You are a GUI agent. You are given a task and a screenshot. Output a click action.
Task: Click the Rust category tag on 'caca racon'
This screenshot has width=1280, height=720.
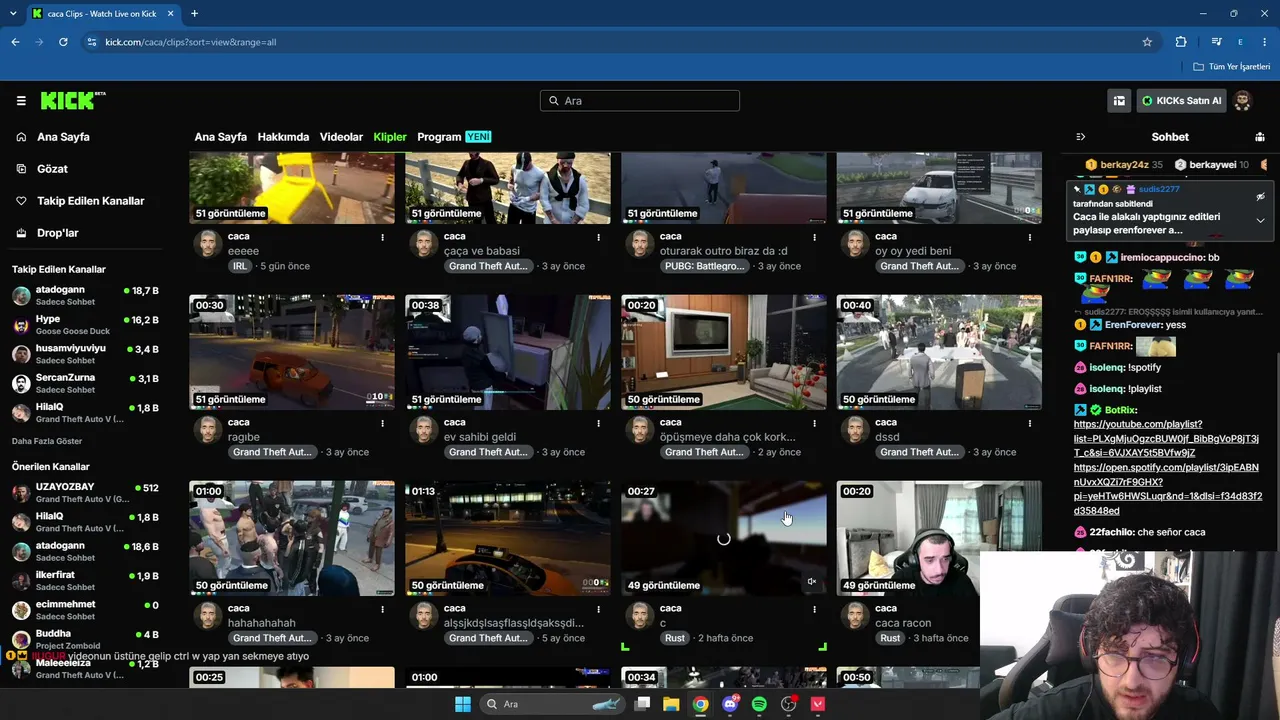point(890,638)
